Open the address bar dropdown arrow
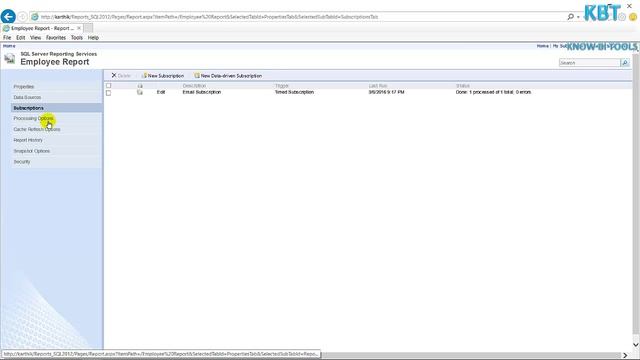This screenshot has width=640, height=360. [578, 17]
